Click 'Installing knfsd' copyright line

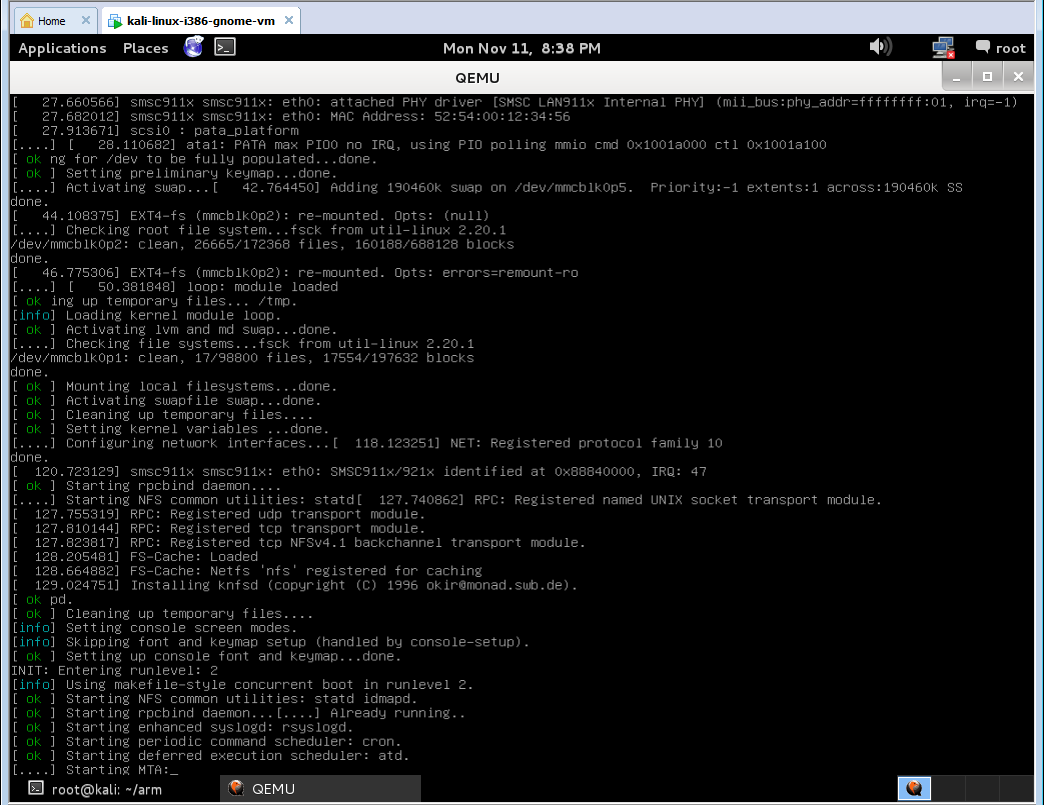pyautogui.click(x=294, y=585)
